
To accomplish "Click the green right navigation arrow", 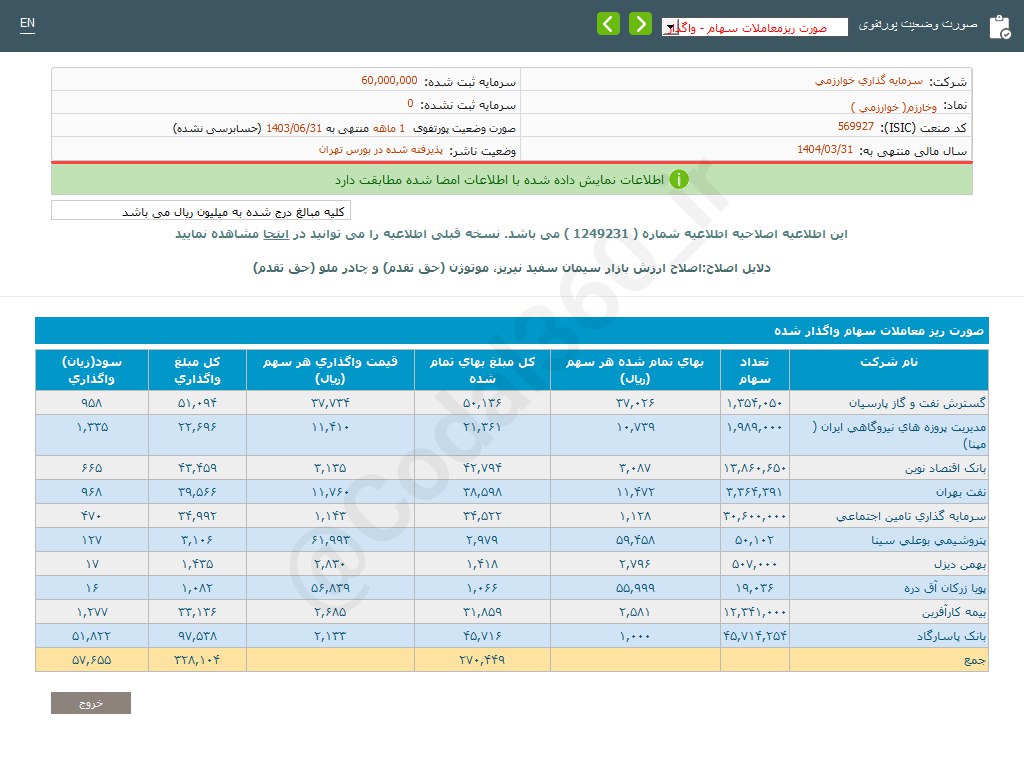I will [640, 23].
